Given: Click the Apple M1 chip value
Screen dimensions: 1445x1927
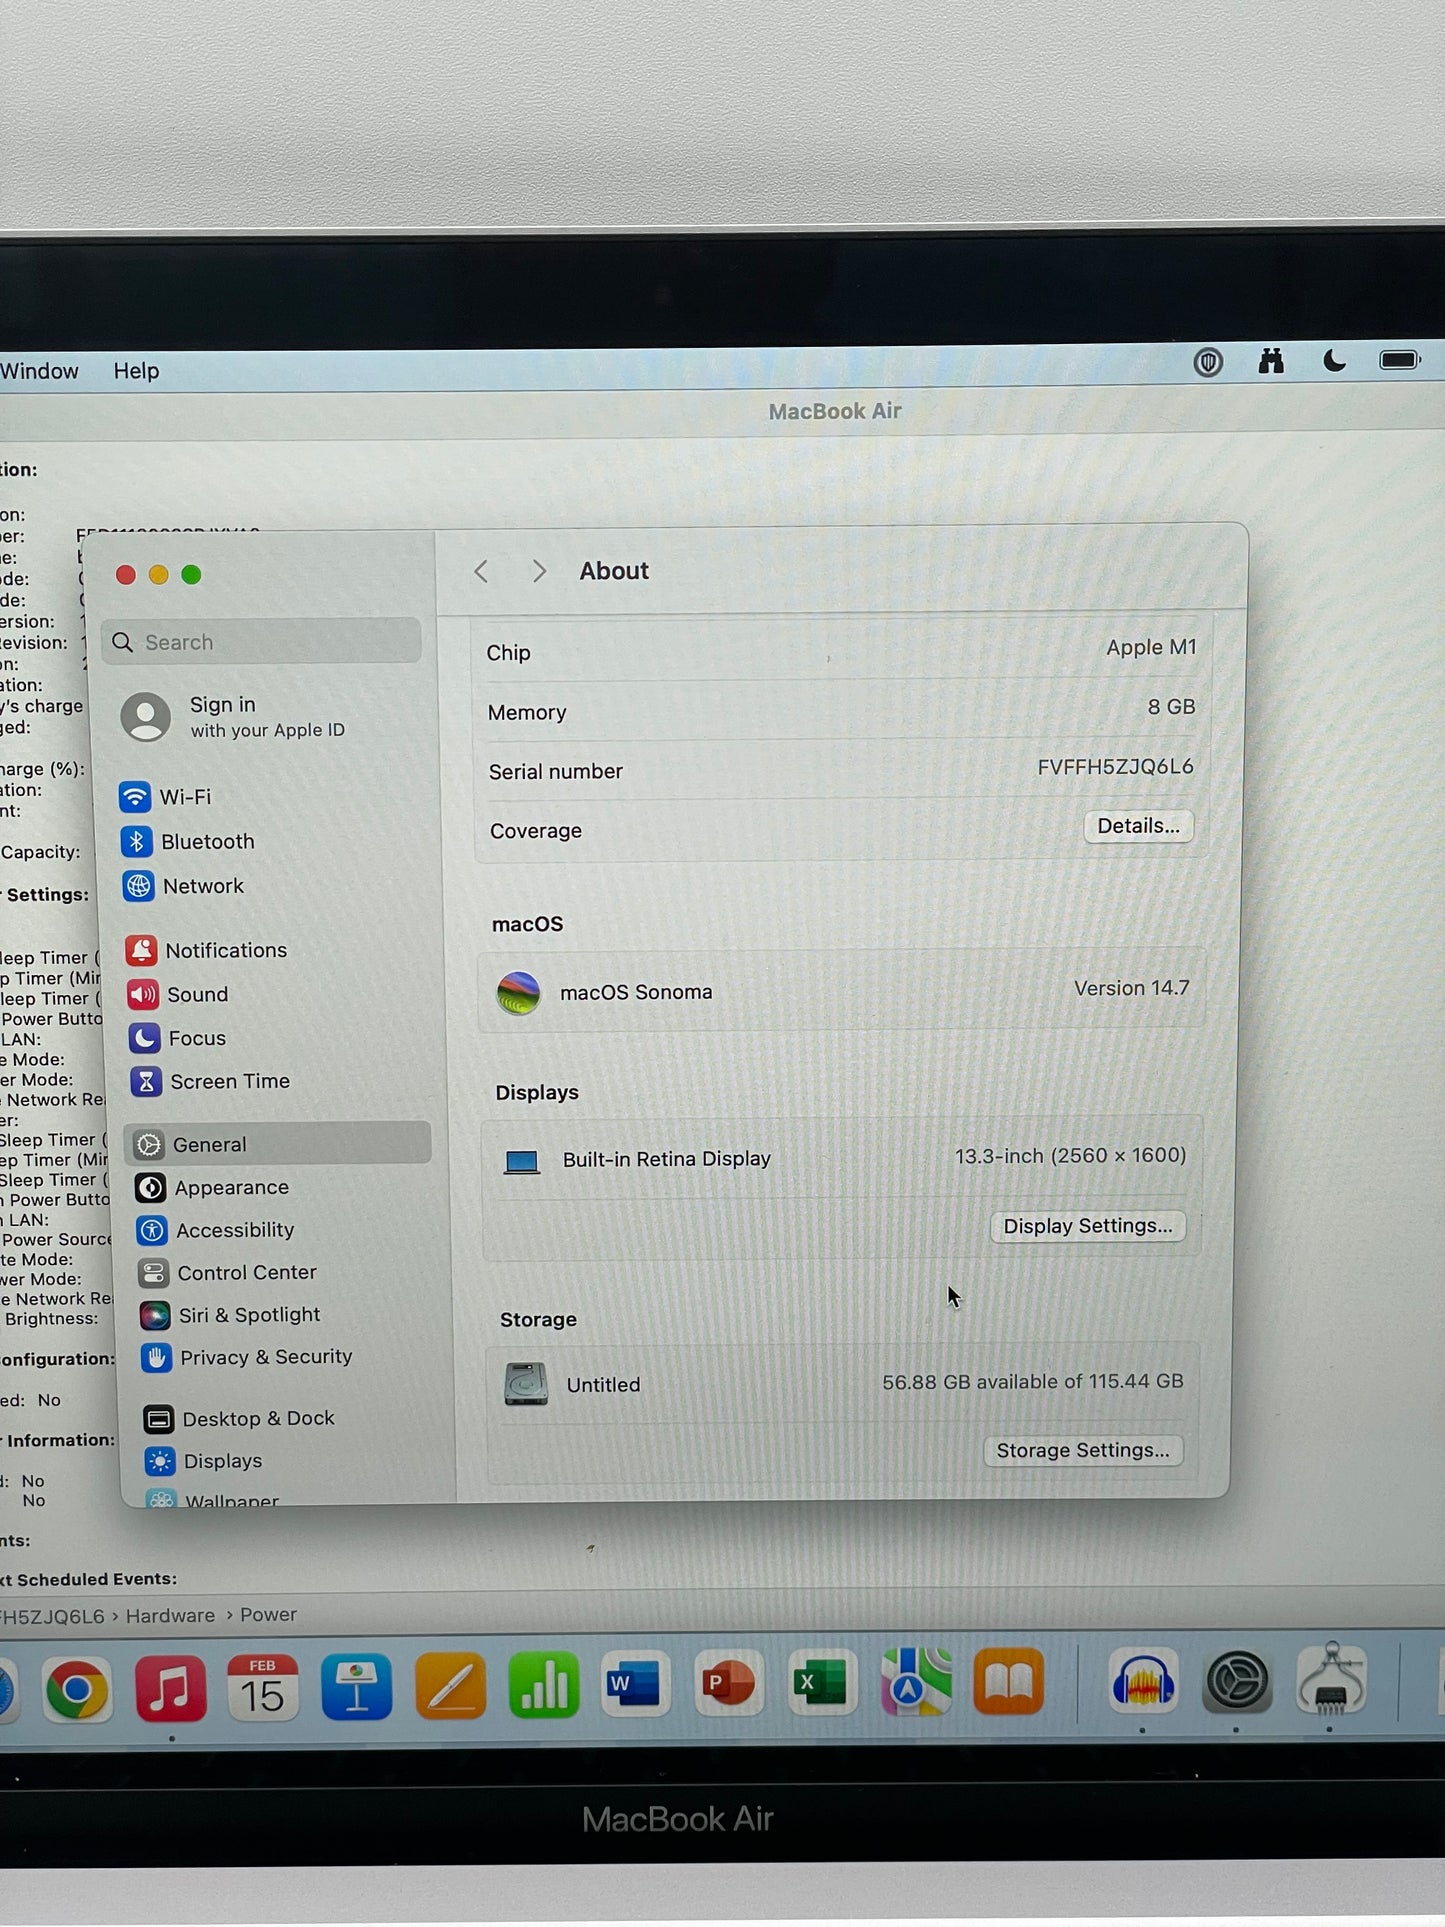Looking at the screenshot, I should [x=1151, y=648].
